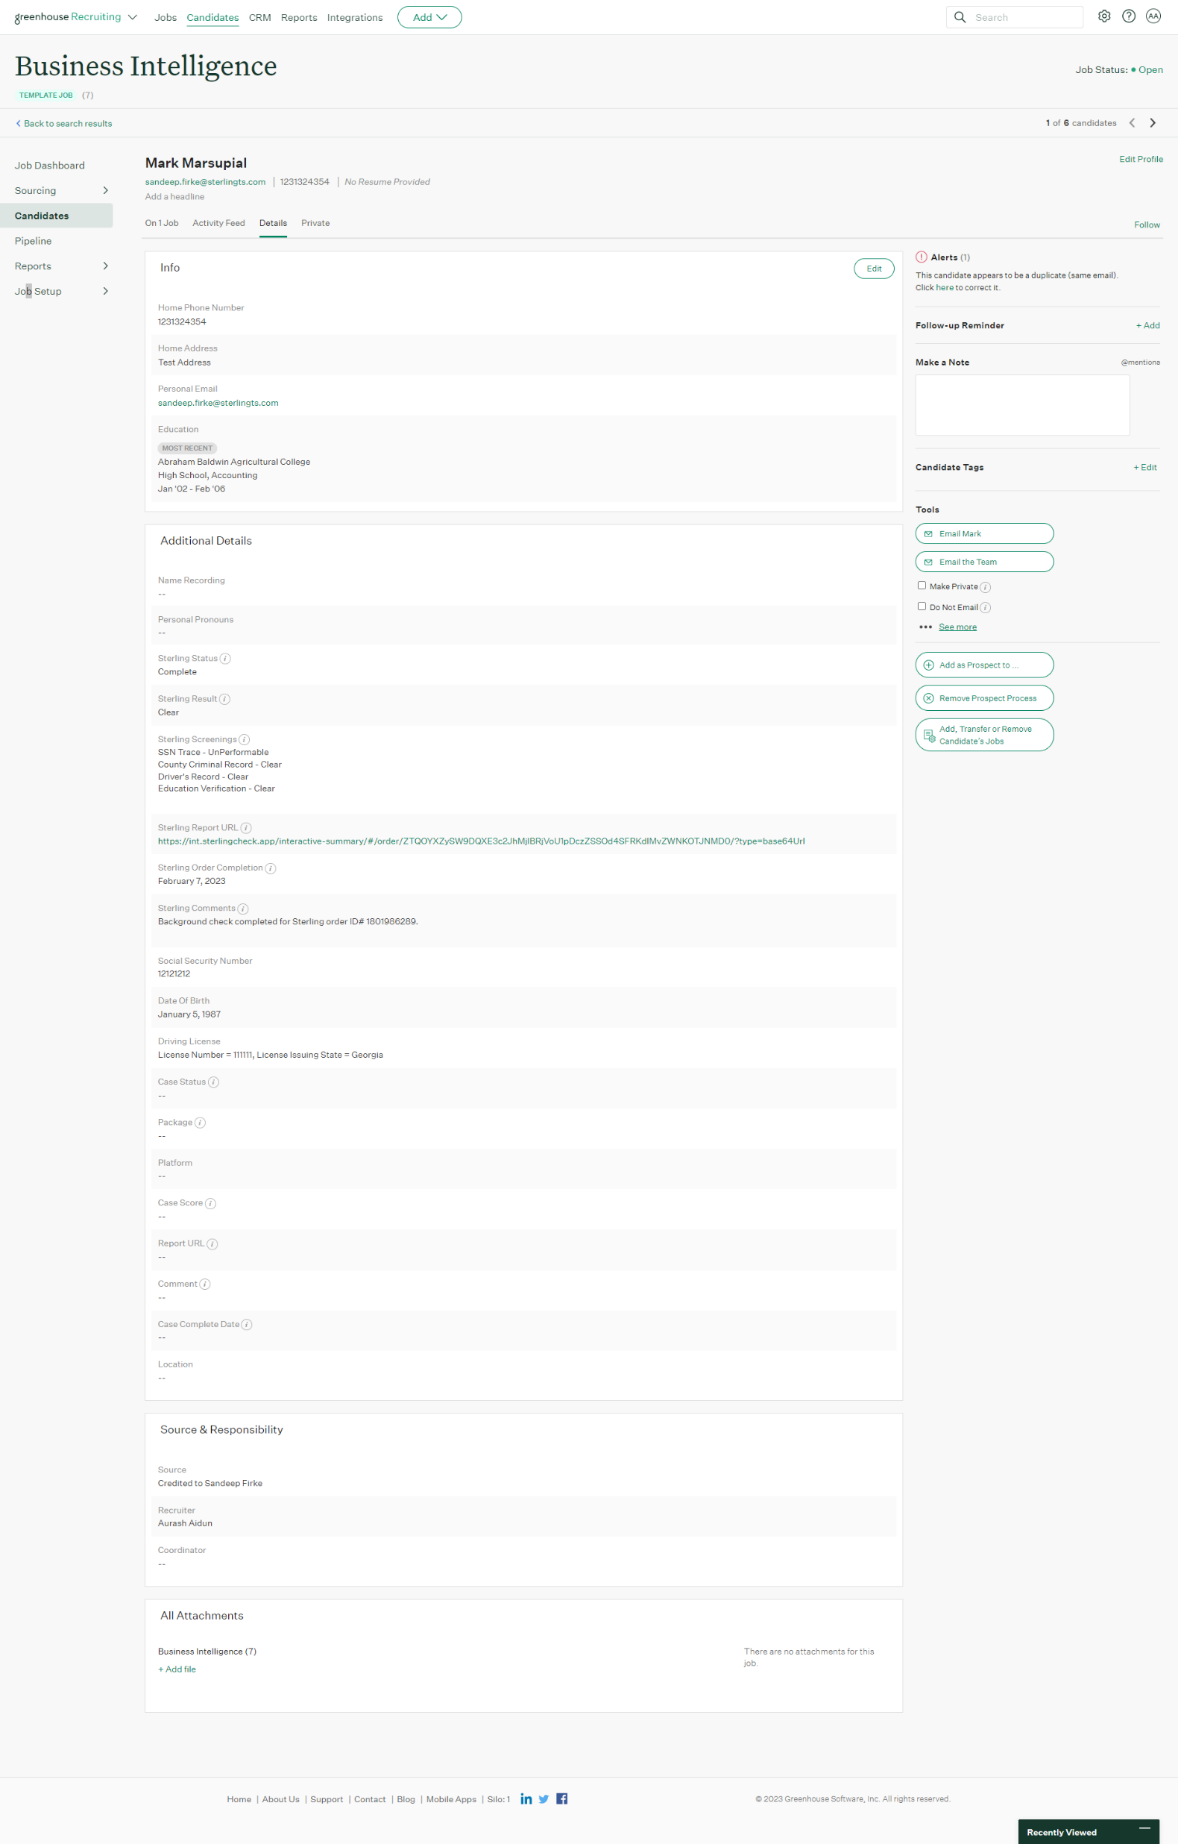Show info for Sterling Result
Image resolution: width=1178 pixels, height=1844 pixels.
pos(224,699)
